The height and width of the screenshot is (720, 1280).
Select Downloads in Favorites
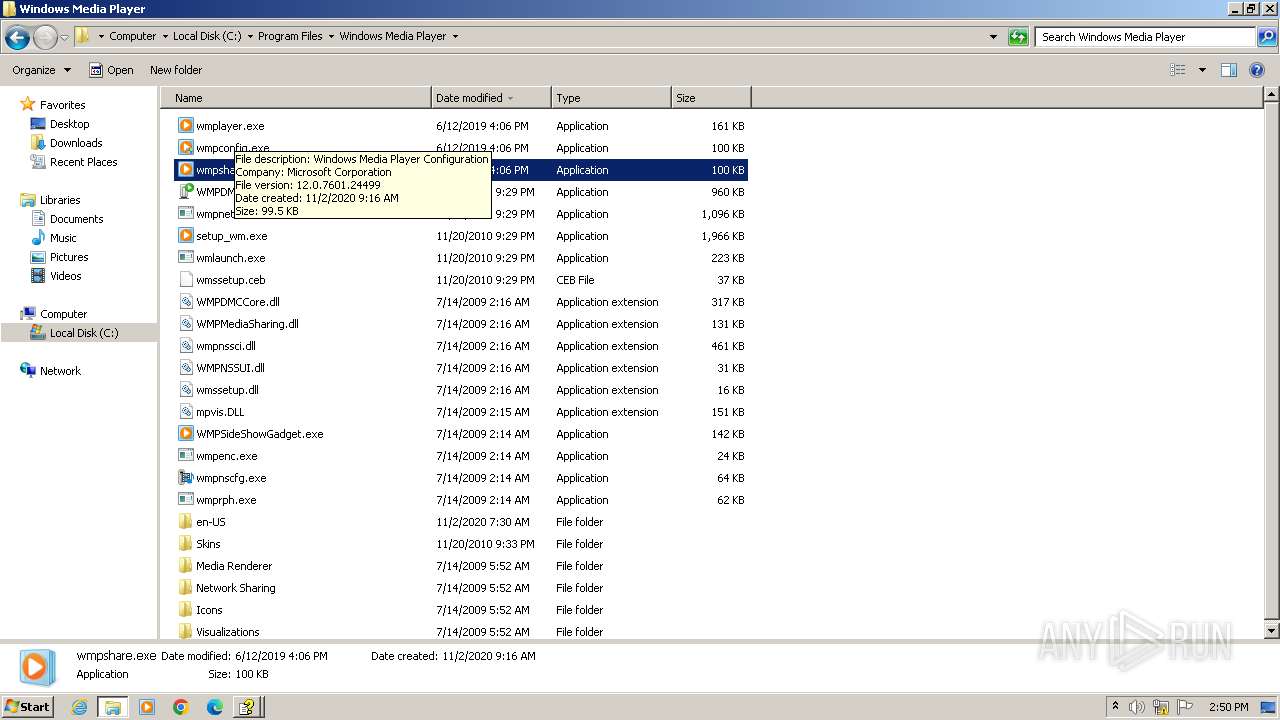[x=76, y=143]
